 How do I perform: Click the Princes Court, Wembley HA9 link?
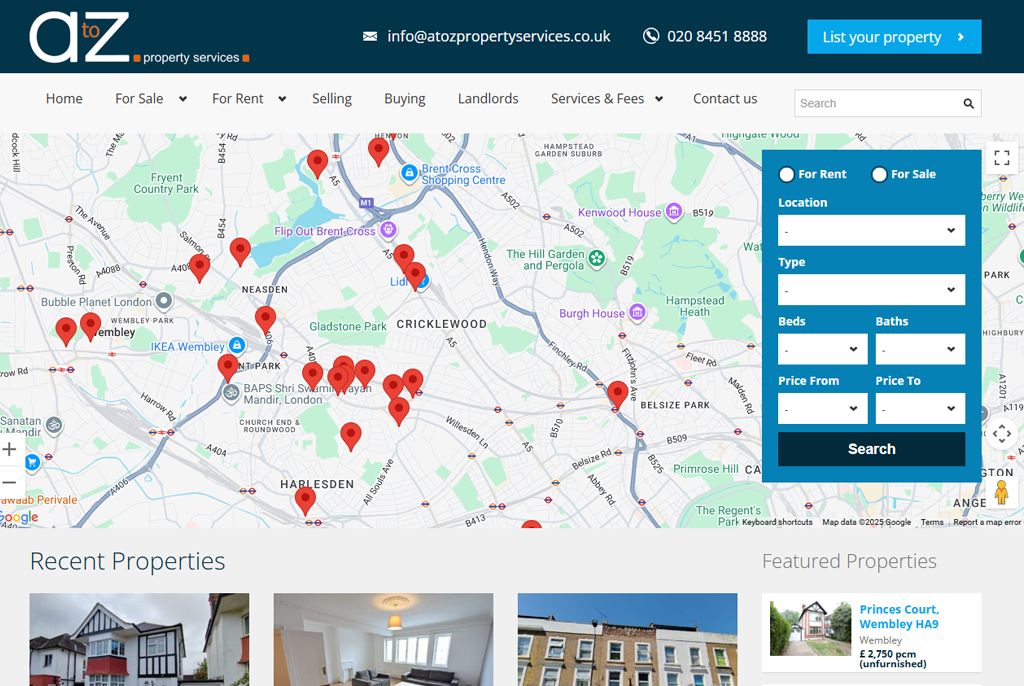(899, 617)
